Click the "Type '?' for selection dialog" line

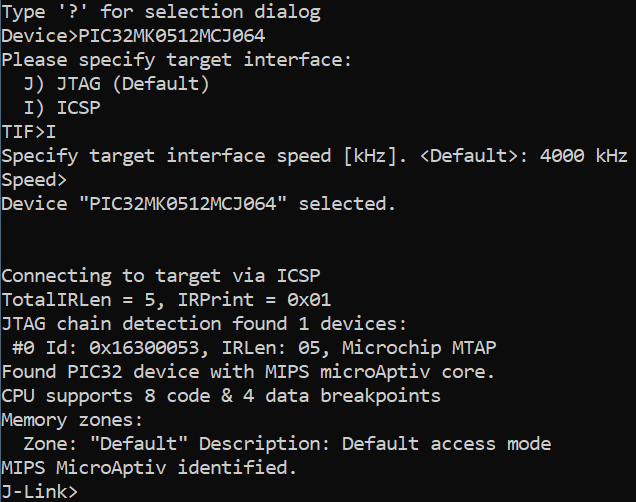pyautogui.click(x=160, y=12)
